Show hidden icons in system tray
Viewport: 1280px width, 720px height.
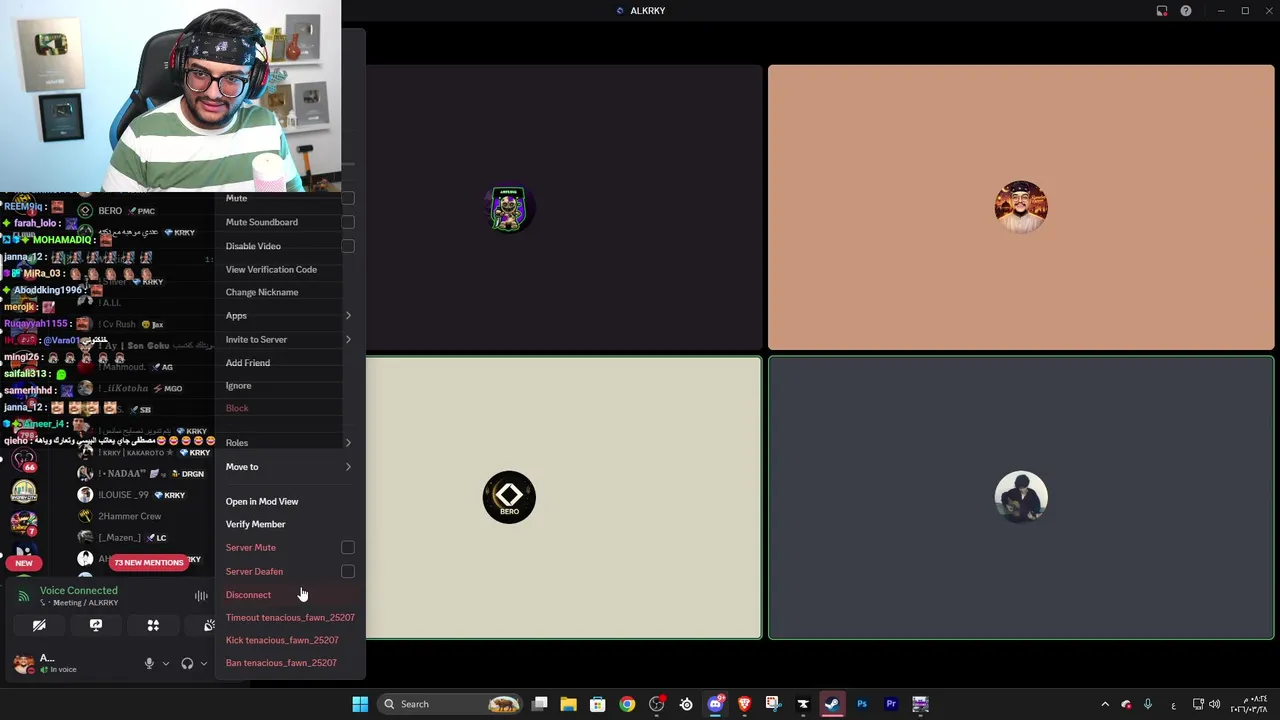1105,704
